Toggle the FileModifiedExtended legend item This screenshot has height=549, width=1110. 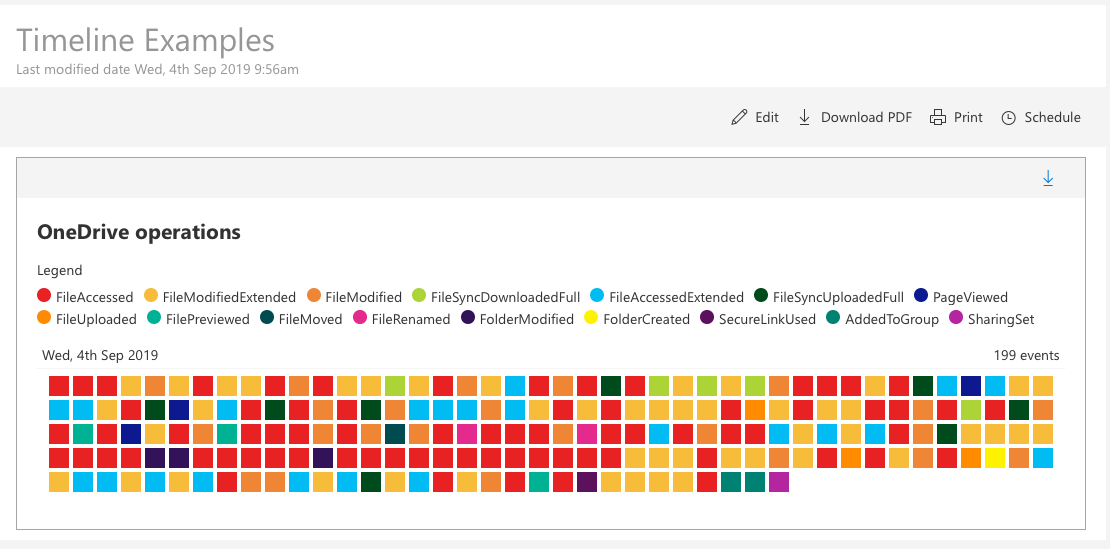220,297
